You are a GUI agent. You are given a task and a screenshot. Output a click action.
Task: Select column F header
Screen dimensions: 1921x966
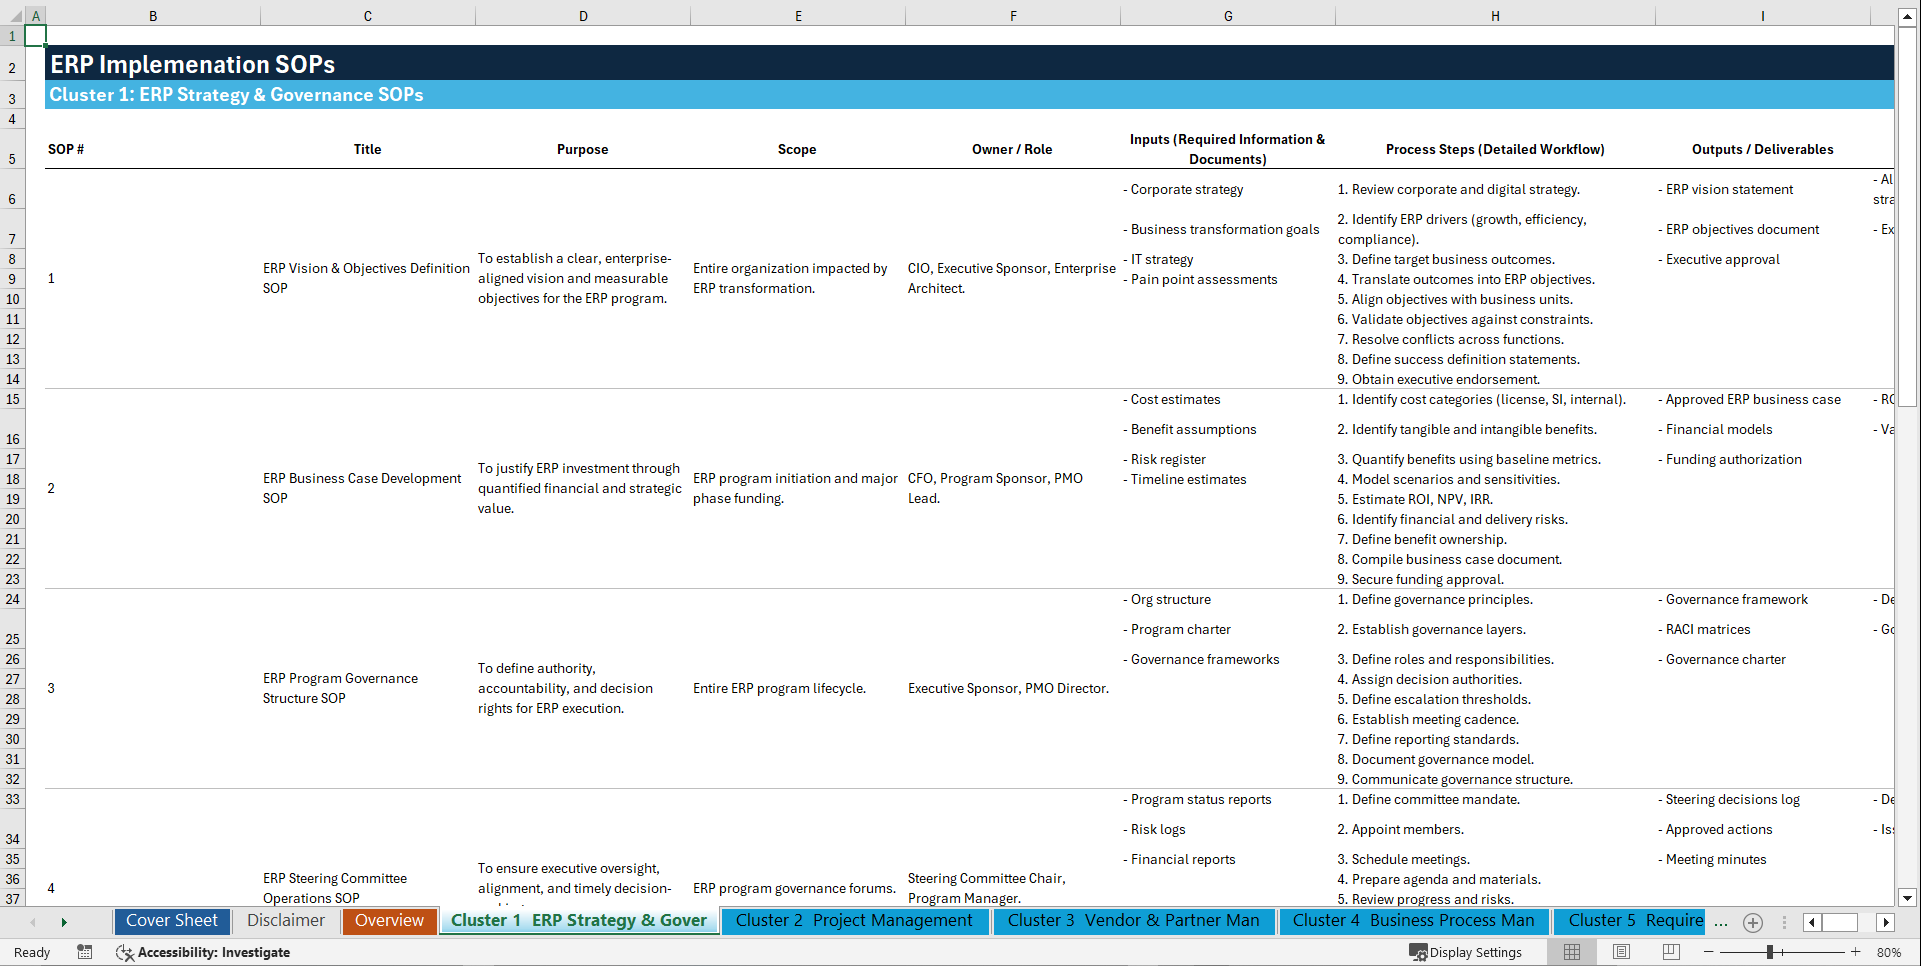[x=1013, y=15]
